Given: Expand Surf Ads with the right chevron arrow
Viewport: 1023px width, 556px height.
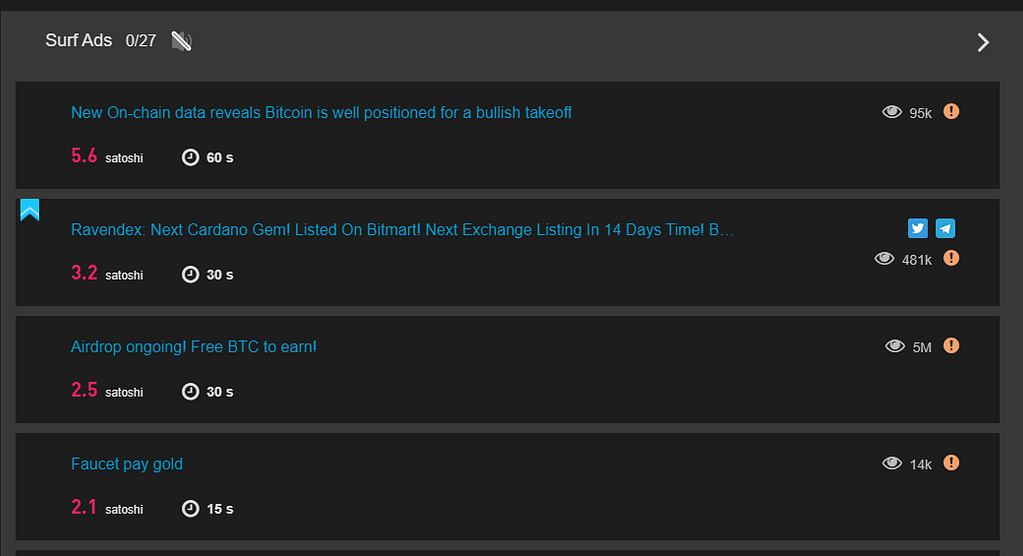Looking at the screenshot, I should point(983,42).
